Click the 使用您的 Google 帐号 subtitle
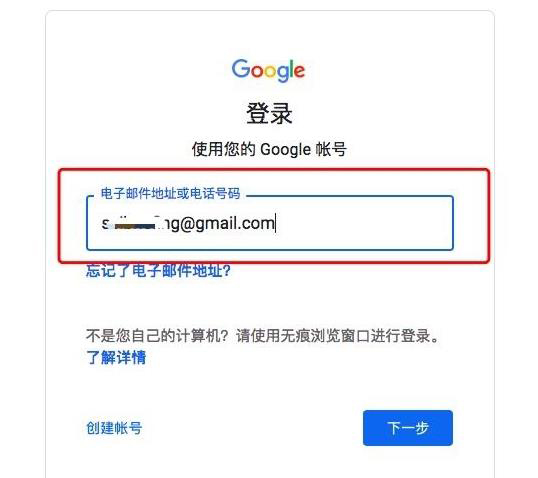Viewport: 538px width, 478px height. point(269,149)
